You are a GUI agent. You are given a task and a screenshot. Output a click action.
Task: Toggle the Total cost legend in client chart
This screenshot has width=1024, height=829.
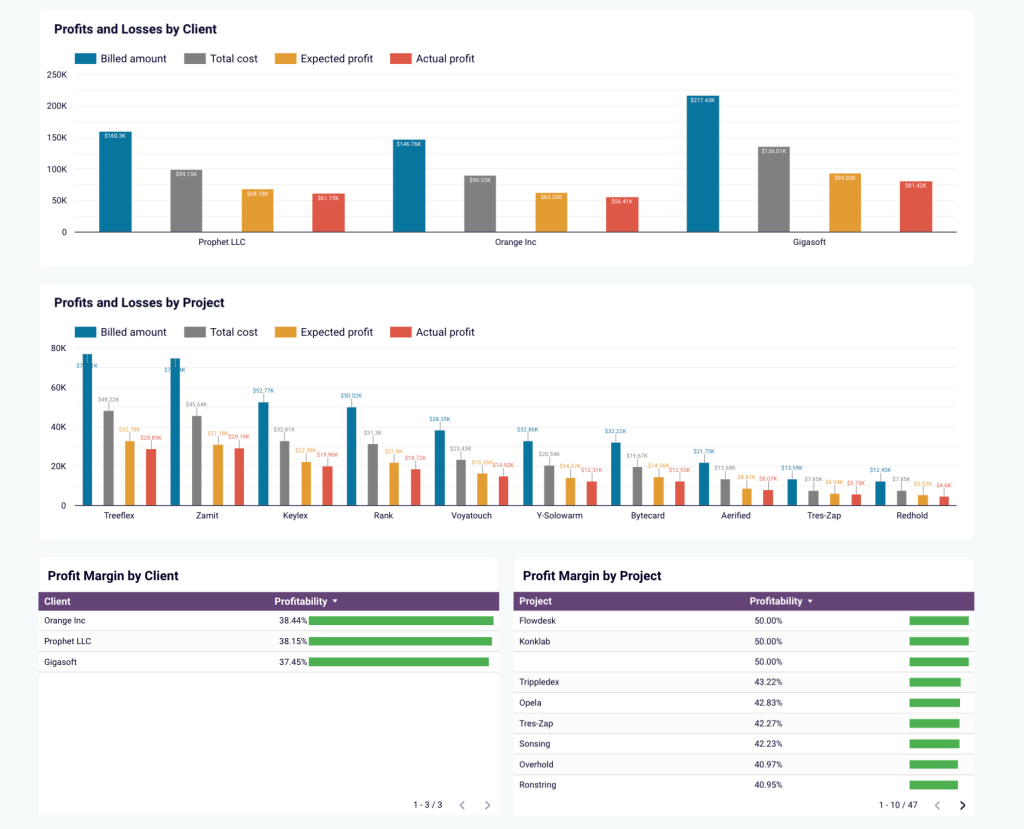click(221, 58)
